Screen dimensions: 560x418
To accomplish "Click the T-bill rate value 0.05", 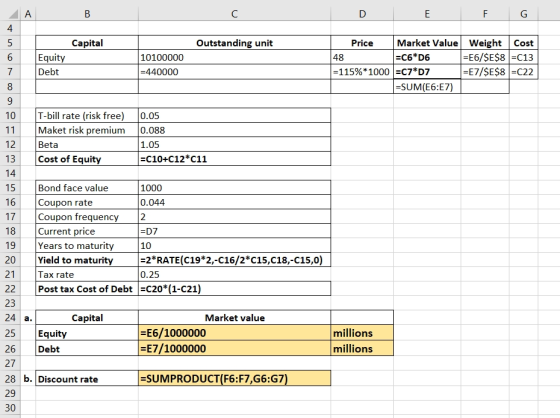I will click(x=234, y=115).
